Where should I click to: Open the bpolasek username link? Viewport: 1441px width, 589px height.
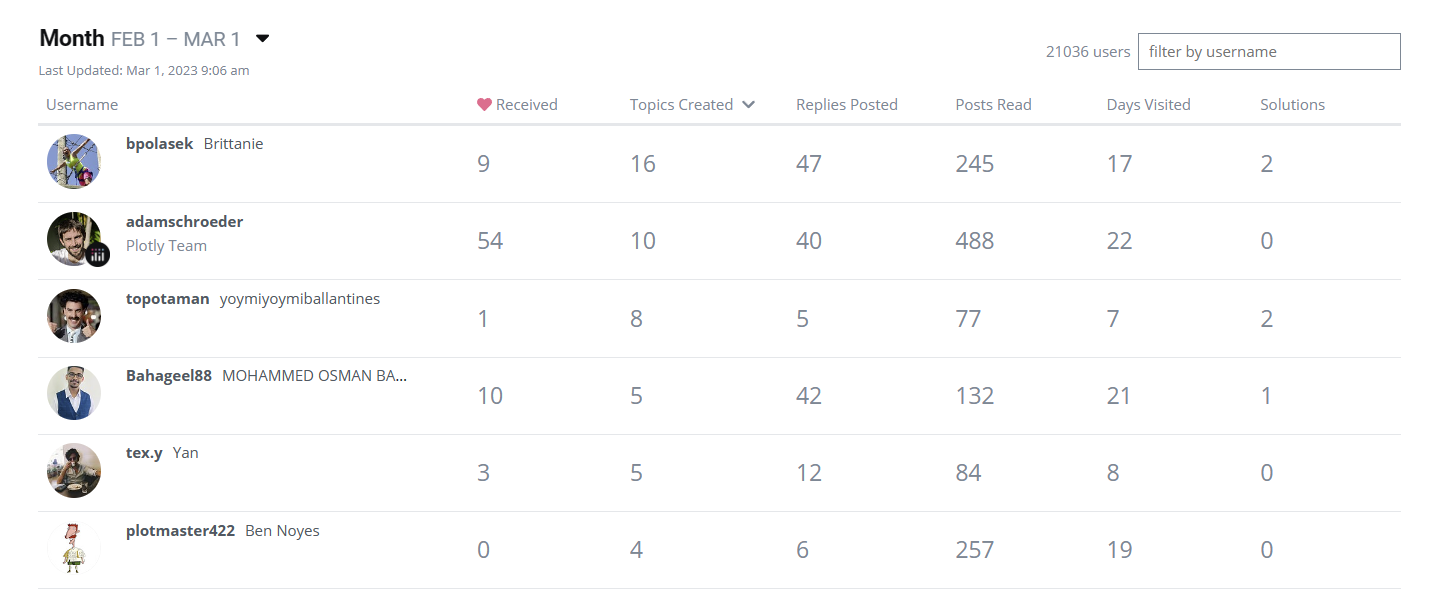pyautogui.click(x=160, y=144)
